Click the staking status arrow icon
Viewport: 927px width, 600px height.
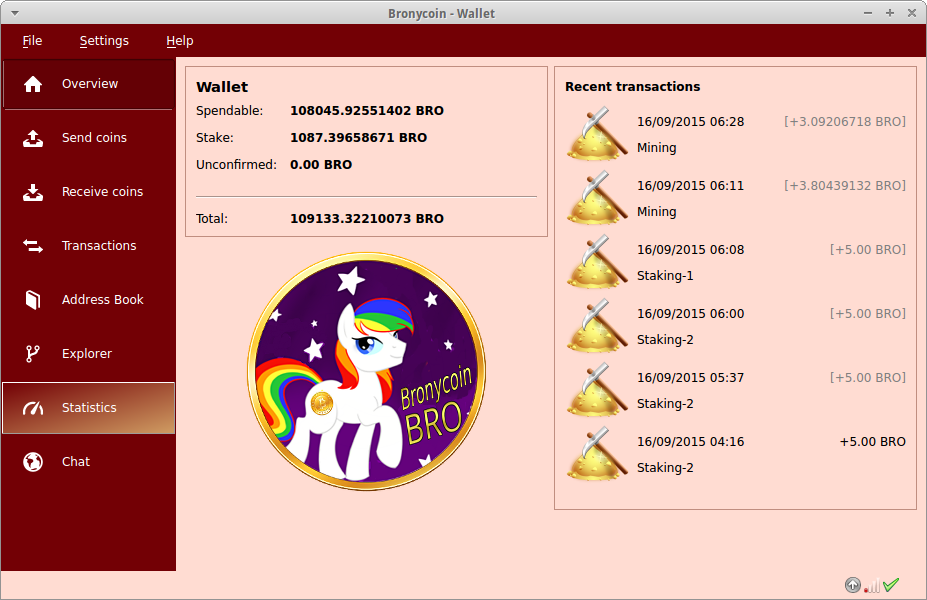853,585
